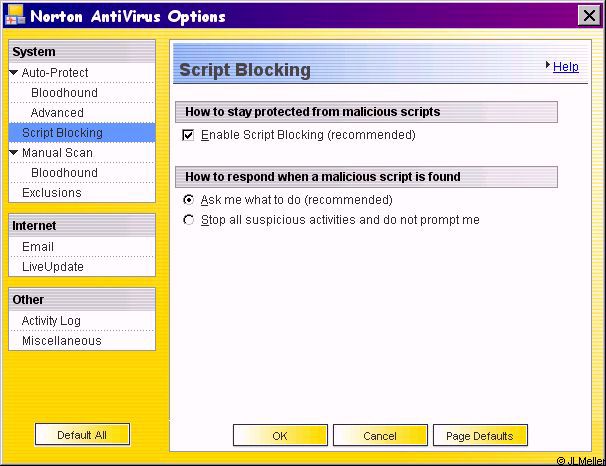Open the Activity Log page
The width and height of the screenshot is (606, 466).
51,321
